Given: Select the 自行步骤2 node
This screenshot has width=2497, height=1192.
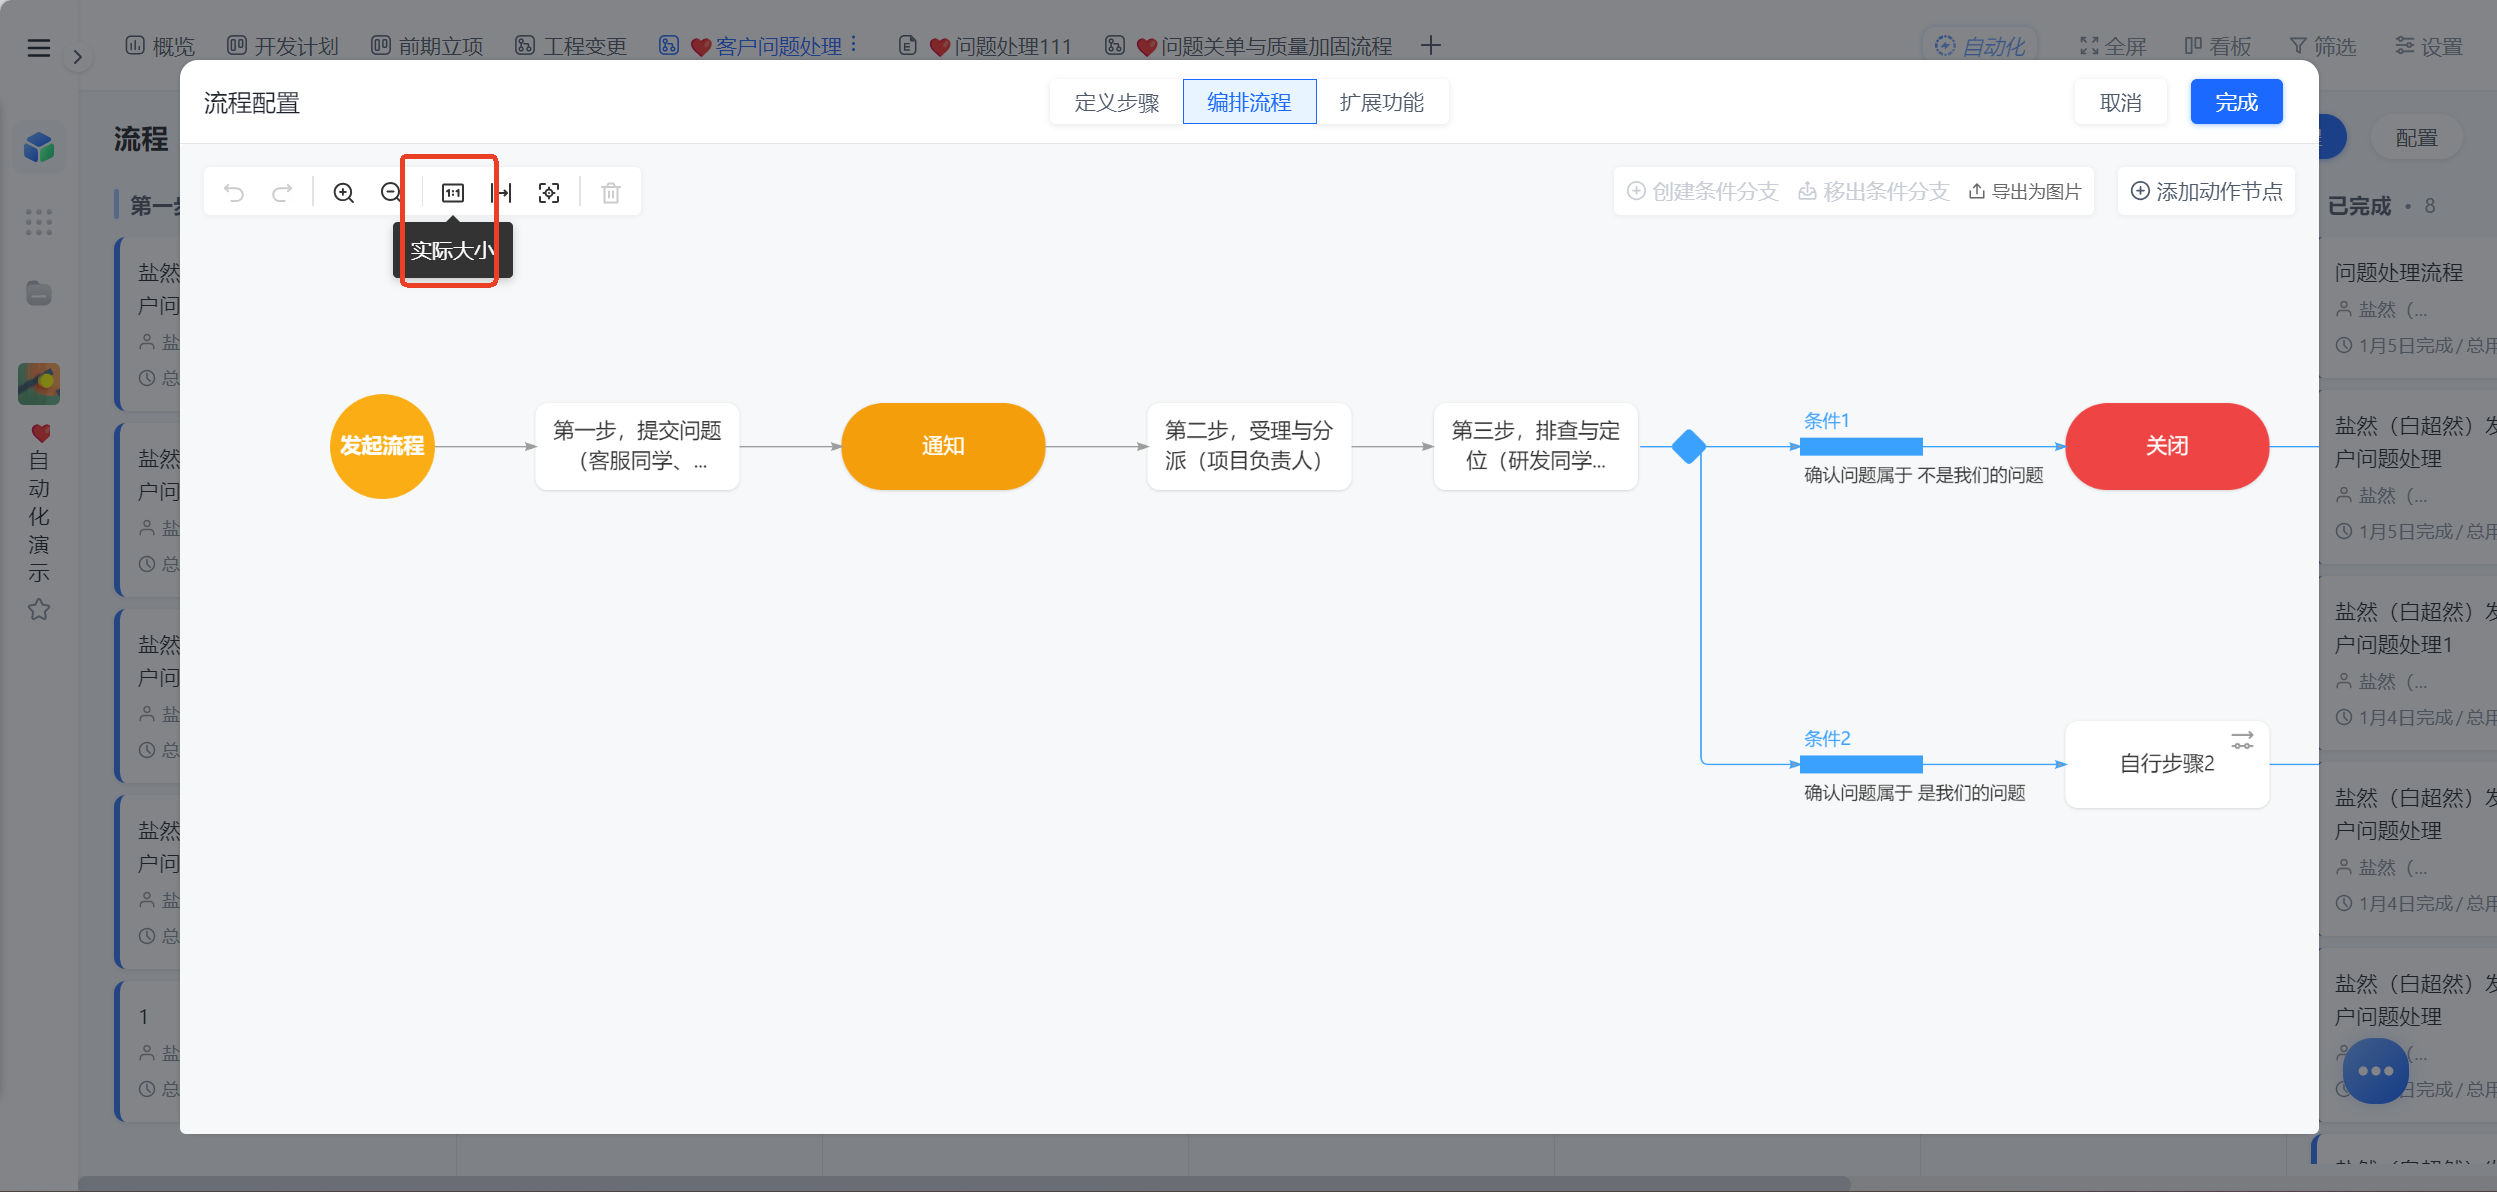Looking at the screenshot, I should coord(2167,764).
